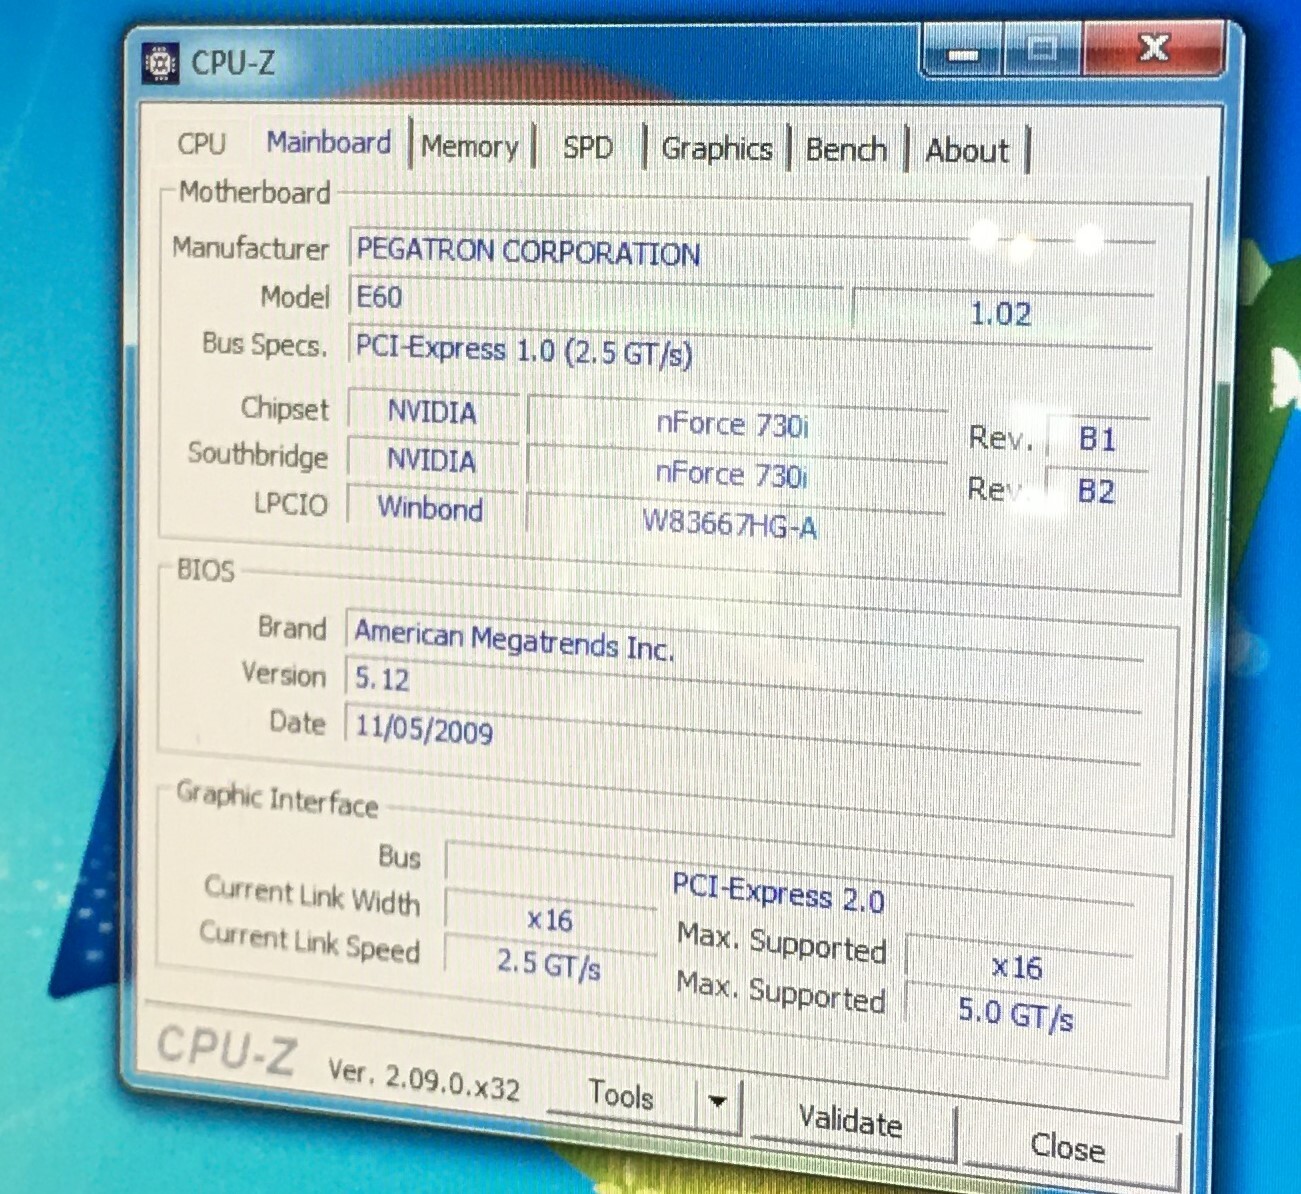Viewport: 1301px width, 1194px height.
Task: Click the current link speed 2.5 GT/s
Action: click(x=549, y=963)
